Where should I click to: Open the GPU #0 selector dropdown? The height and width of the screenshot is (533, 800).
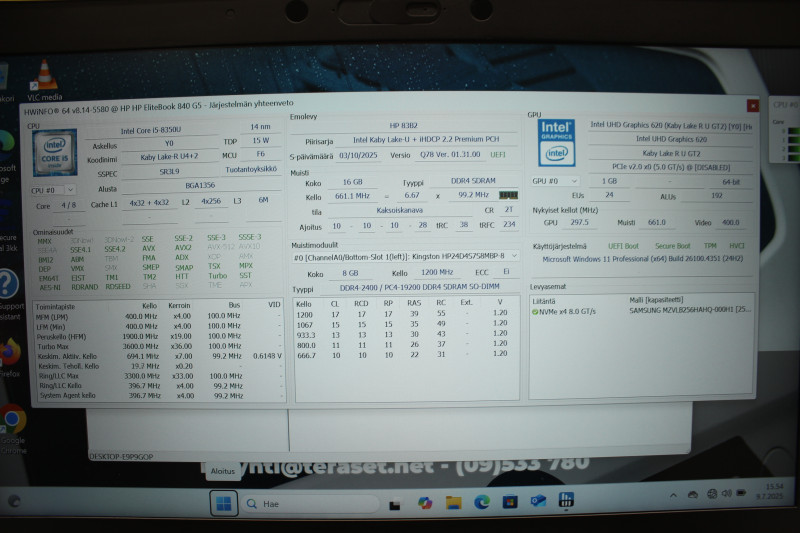click(555, 181)
